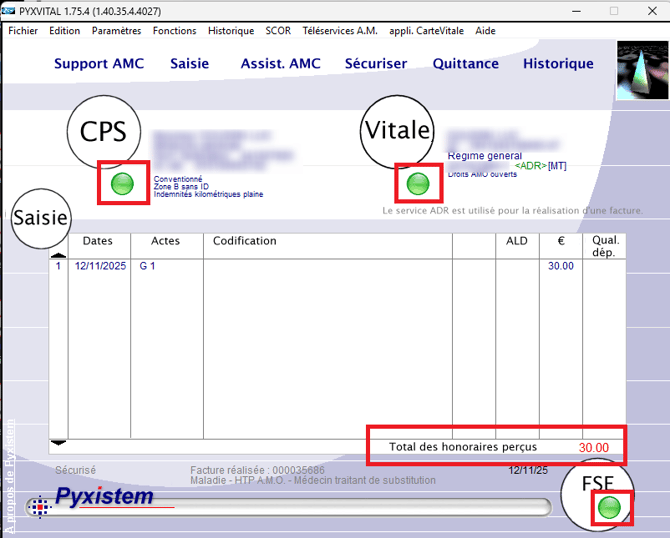
Task: Click the green status light under CPS
Action: pos(122,183)
